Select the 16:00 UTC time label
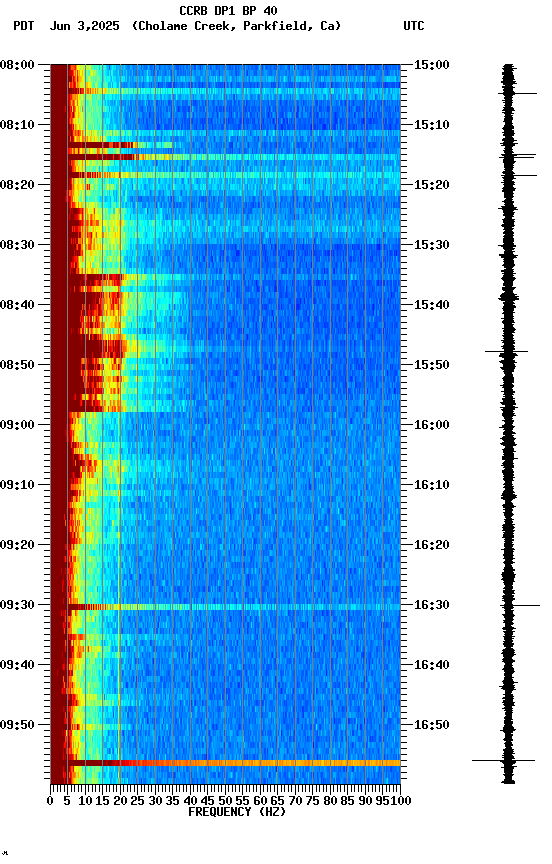The image size is (552, 864). [x=431, y=425]
